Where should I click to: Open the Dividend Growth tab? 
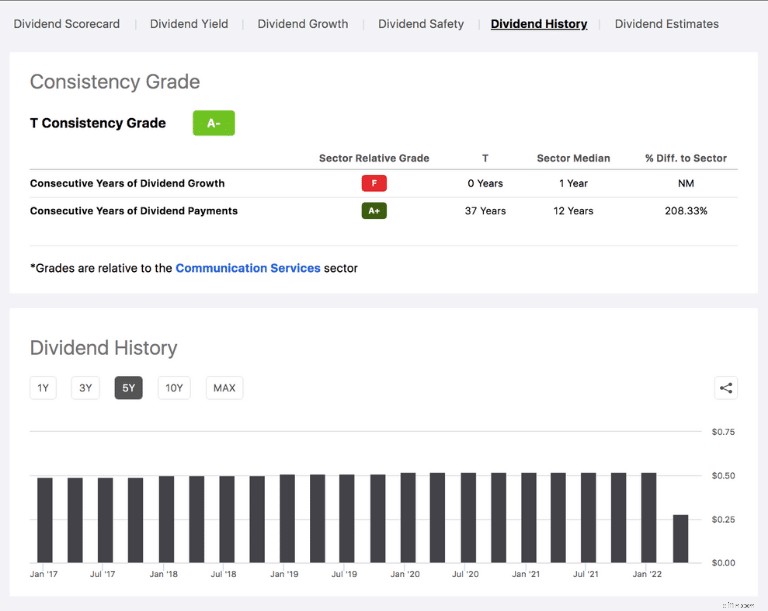pyautogui.click(x=303, y=24)
